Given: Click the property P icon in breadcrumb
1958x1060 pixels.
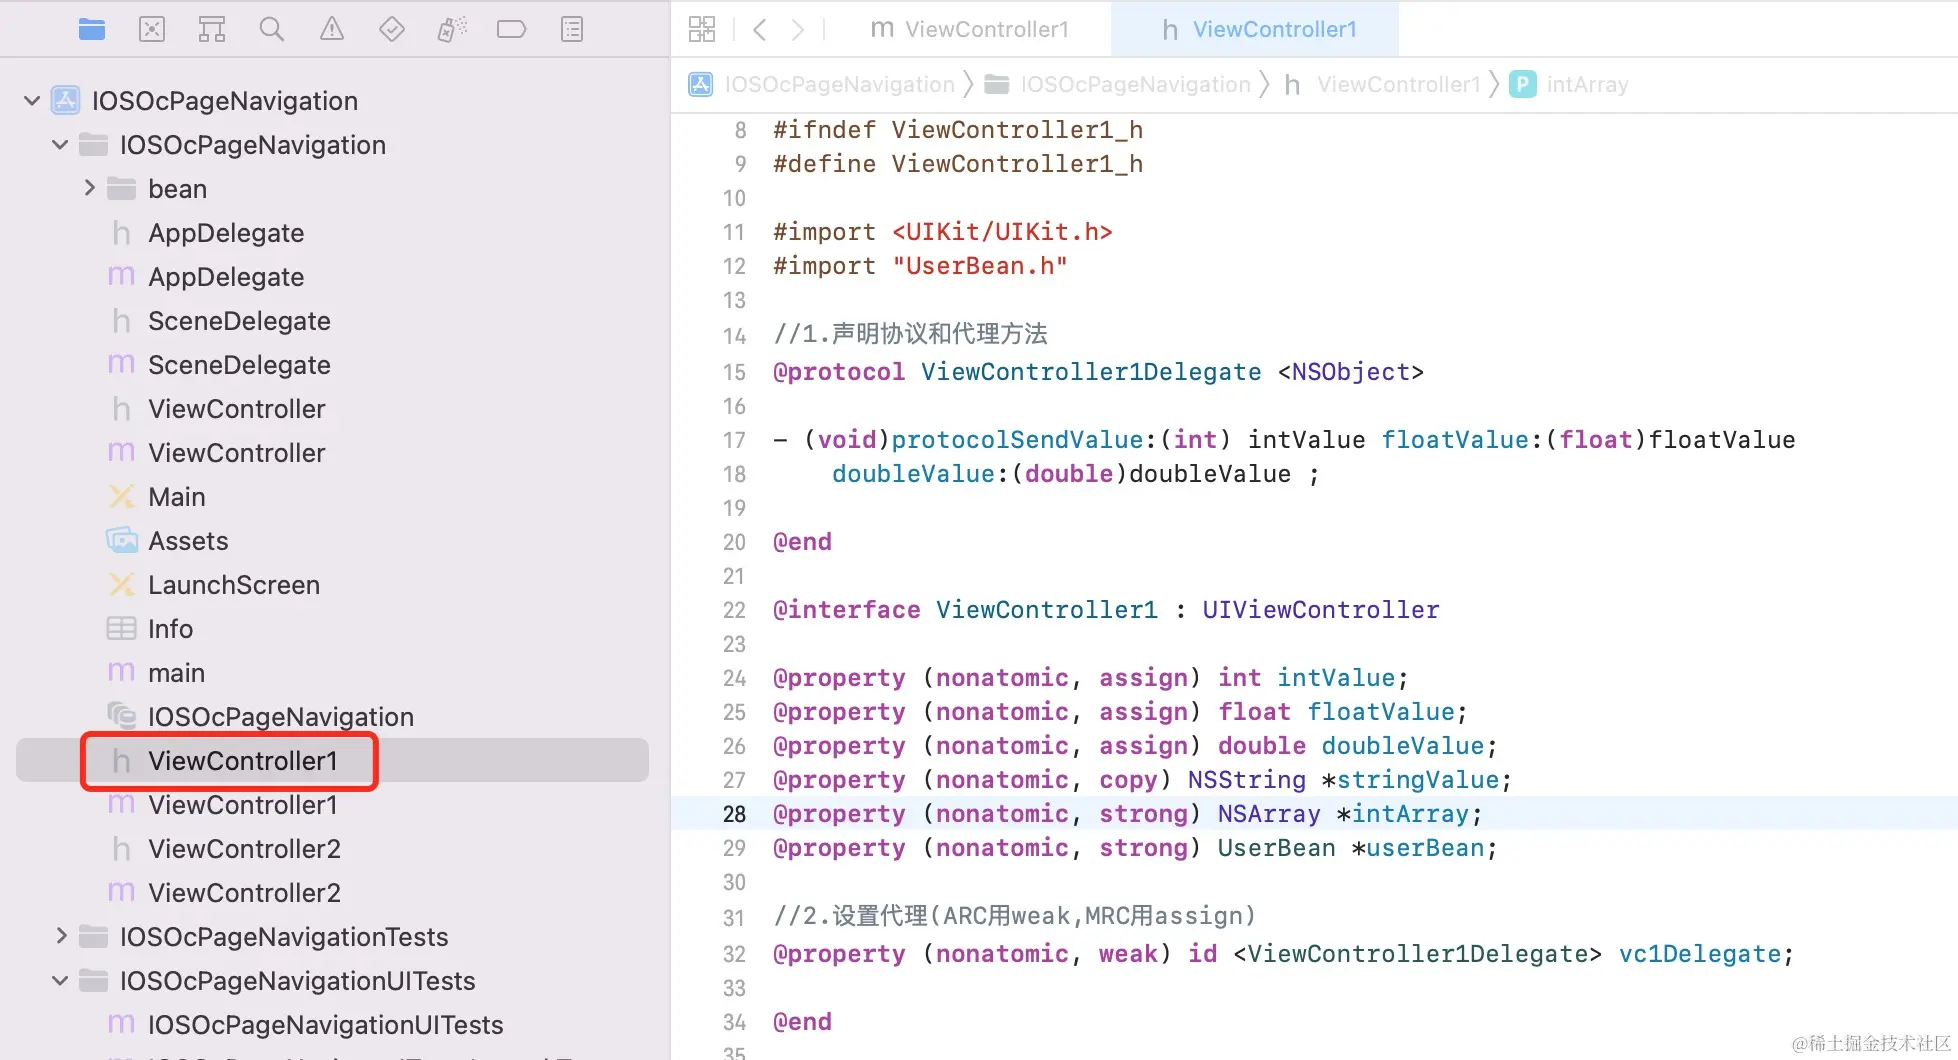Looking at the screenshot, I should [x=1523, y=85].
